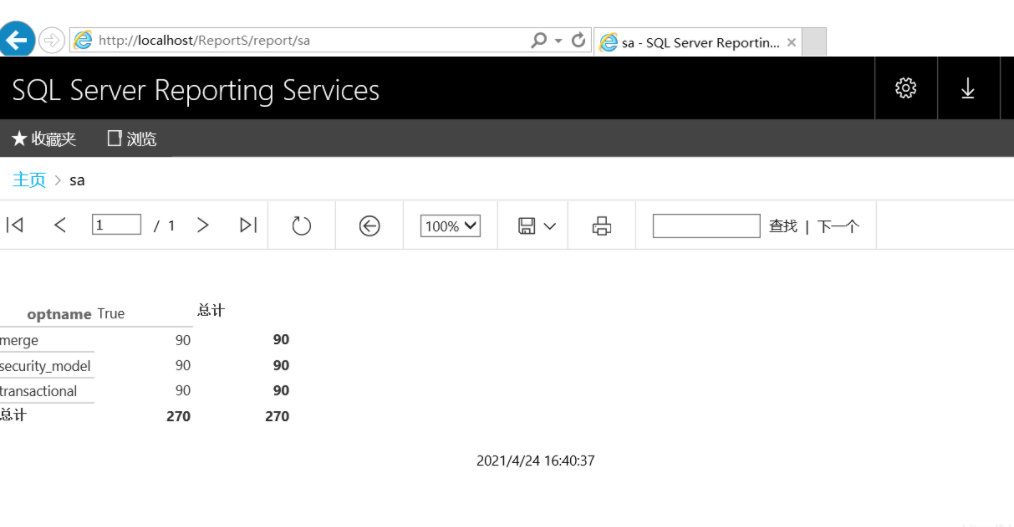Open the export save dropdown

[x=536, y=226]
